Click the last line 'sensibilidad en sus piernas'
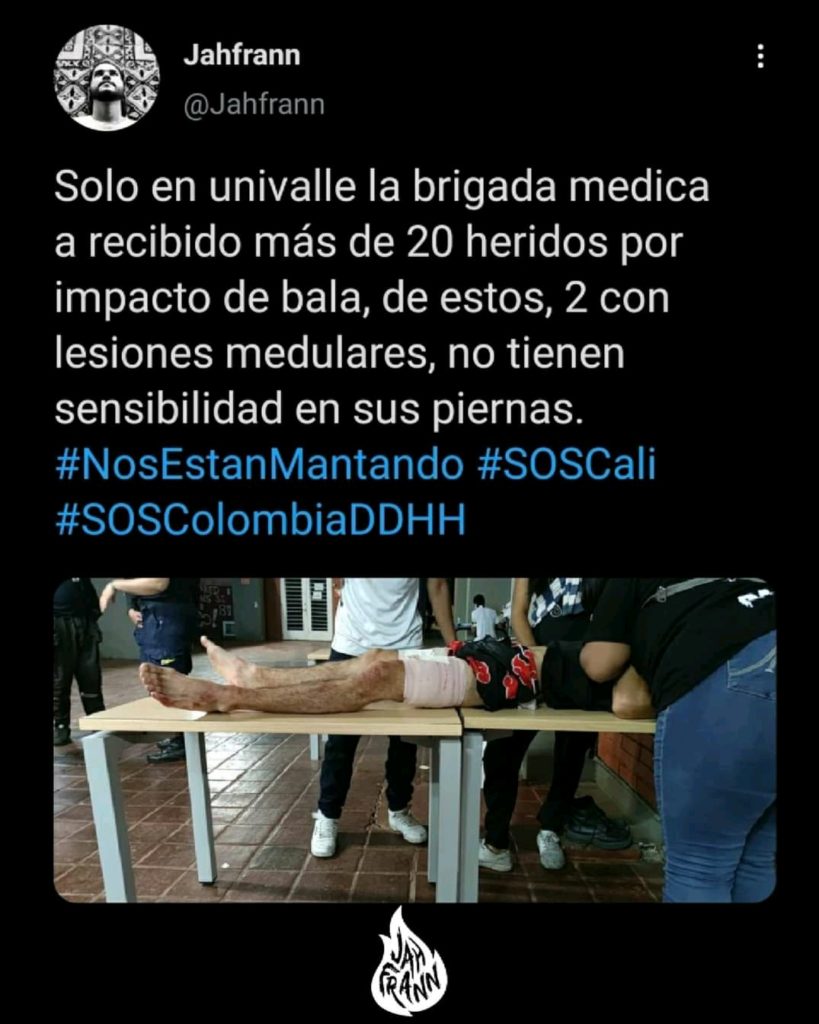Viewport: 819px width, 1024px height. (x=318, y=410)
